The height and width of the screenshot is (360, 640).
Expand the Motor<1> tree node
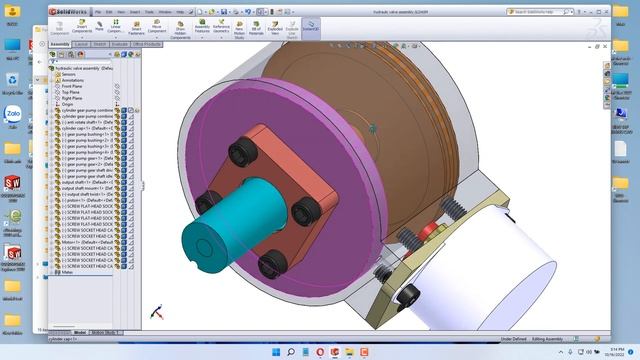[x=52, y=242]
